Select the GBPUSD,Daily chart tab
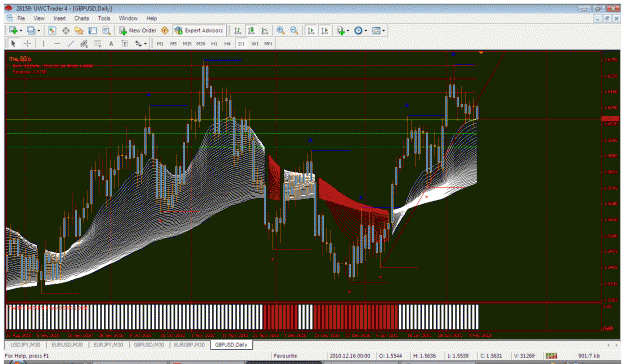Viewport: 625px width, 364px height. 231,345
